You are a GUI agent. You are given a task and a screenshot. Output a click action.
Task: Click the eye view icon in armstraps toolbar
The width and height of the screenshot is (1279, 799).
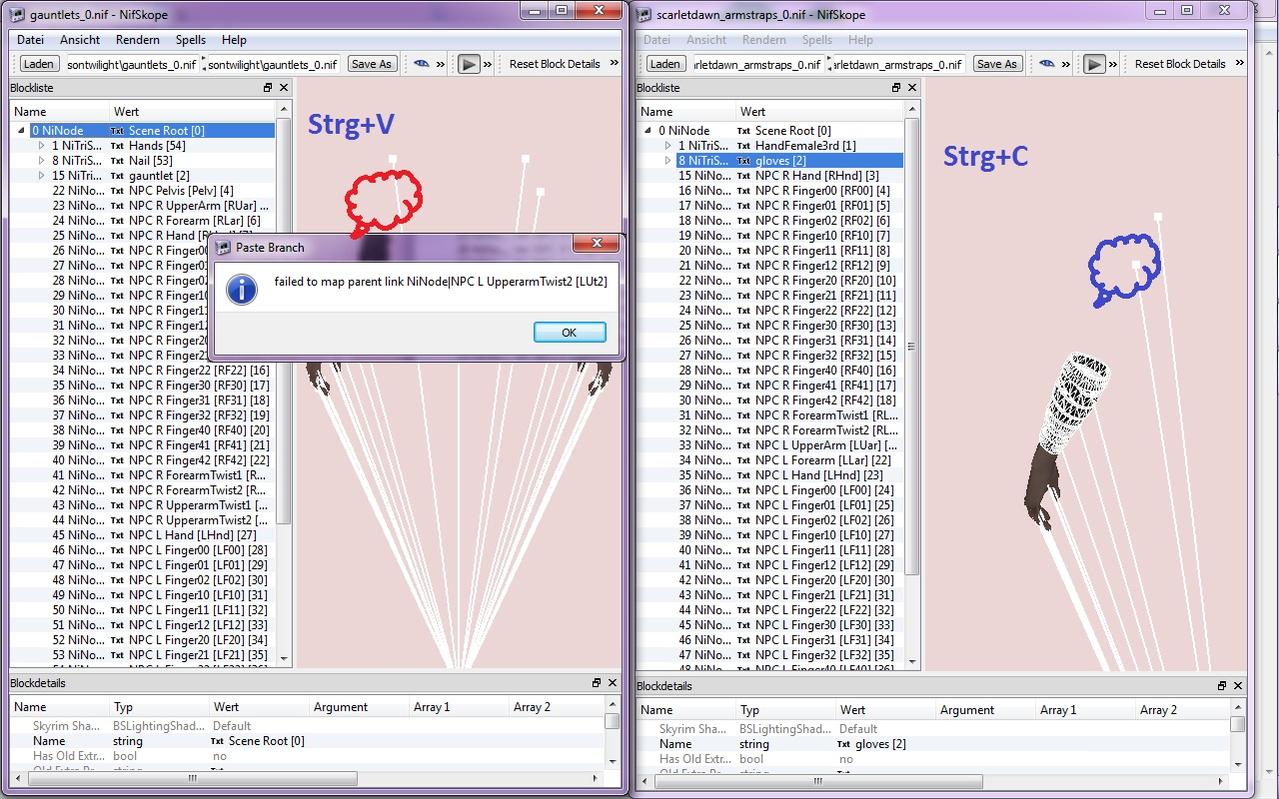1046,64
